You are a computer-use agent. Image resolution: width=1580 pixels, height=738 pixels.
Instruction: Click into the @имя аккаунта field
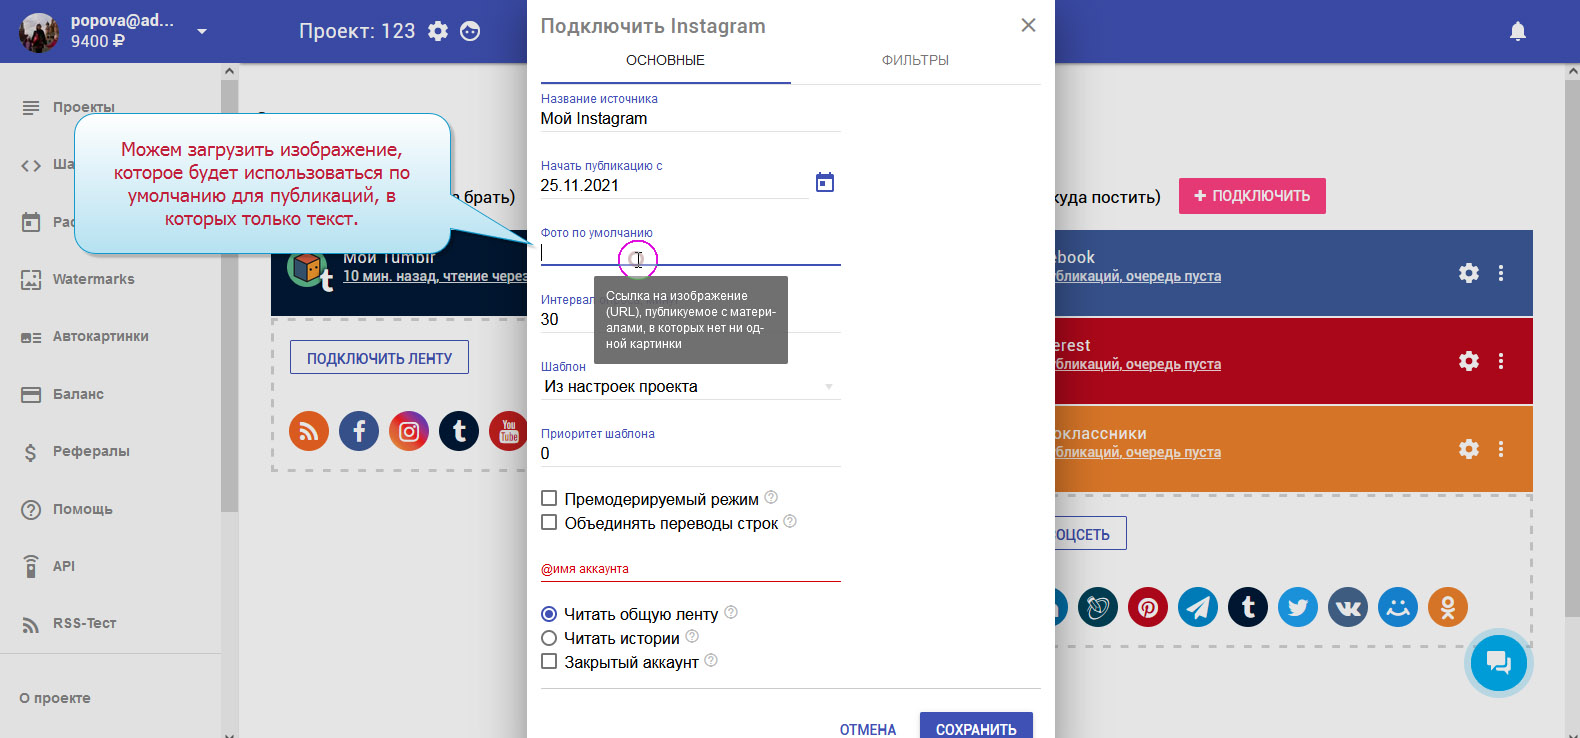click(690, 570)
